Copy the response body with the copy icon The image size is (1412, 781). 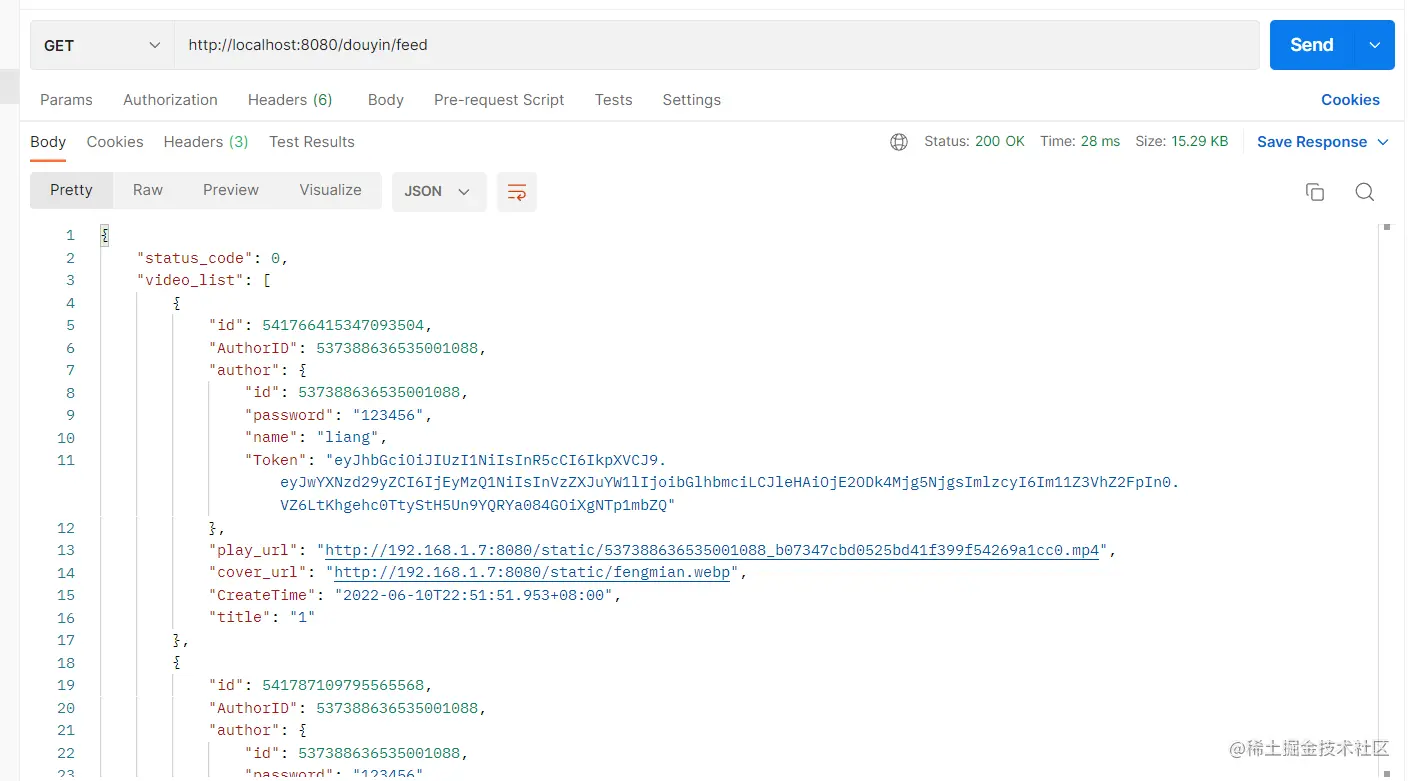tap(1315, 192)
